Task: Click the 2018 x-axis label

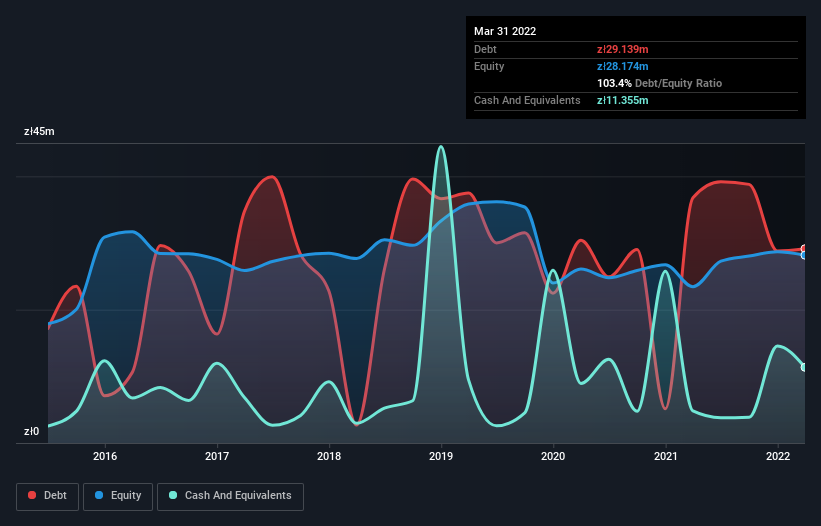Action: [329, 456]
